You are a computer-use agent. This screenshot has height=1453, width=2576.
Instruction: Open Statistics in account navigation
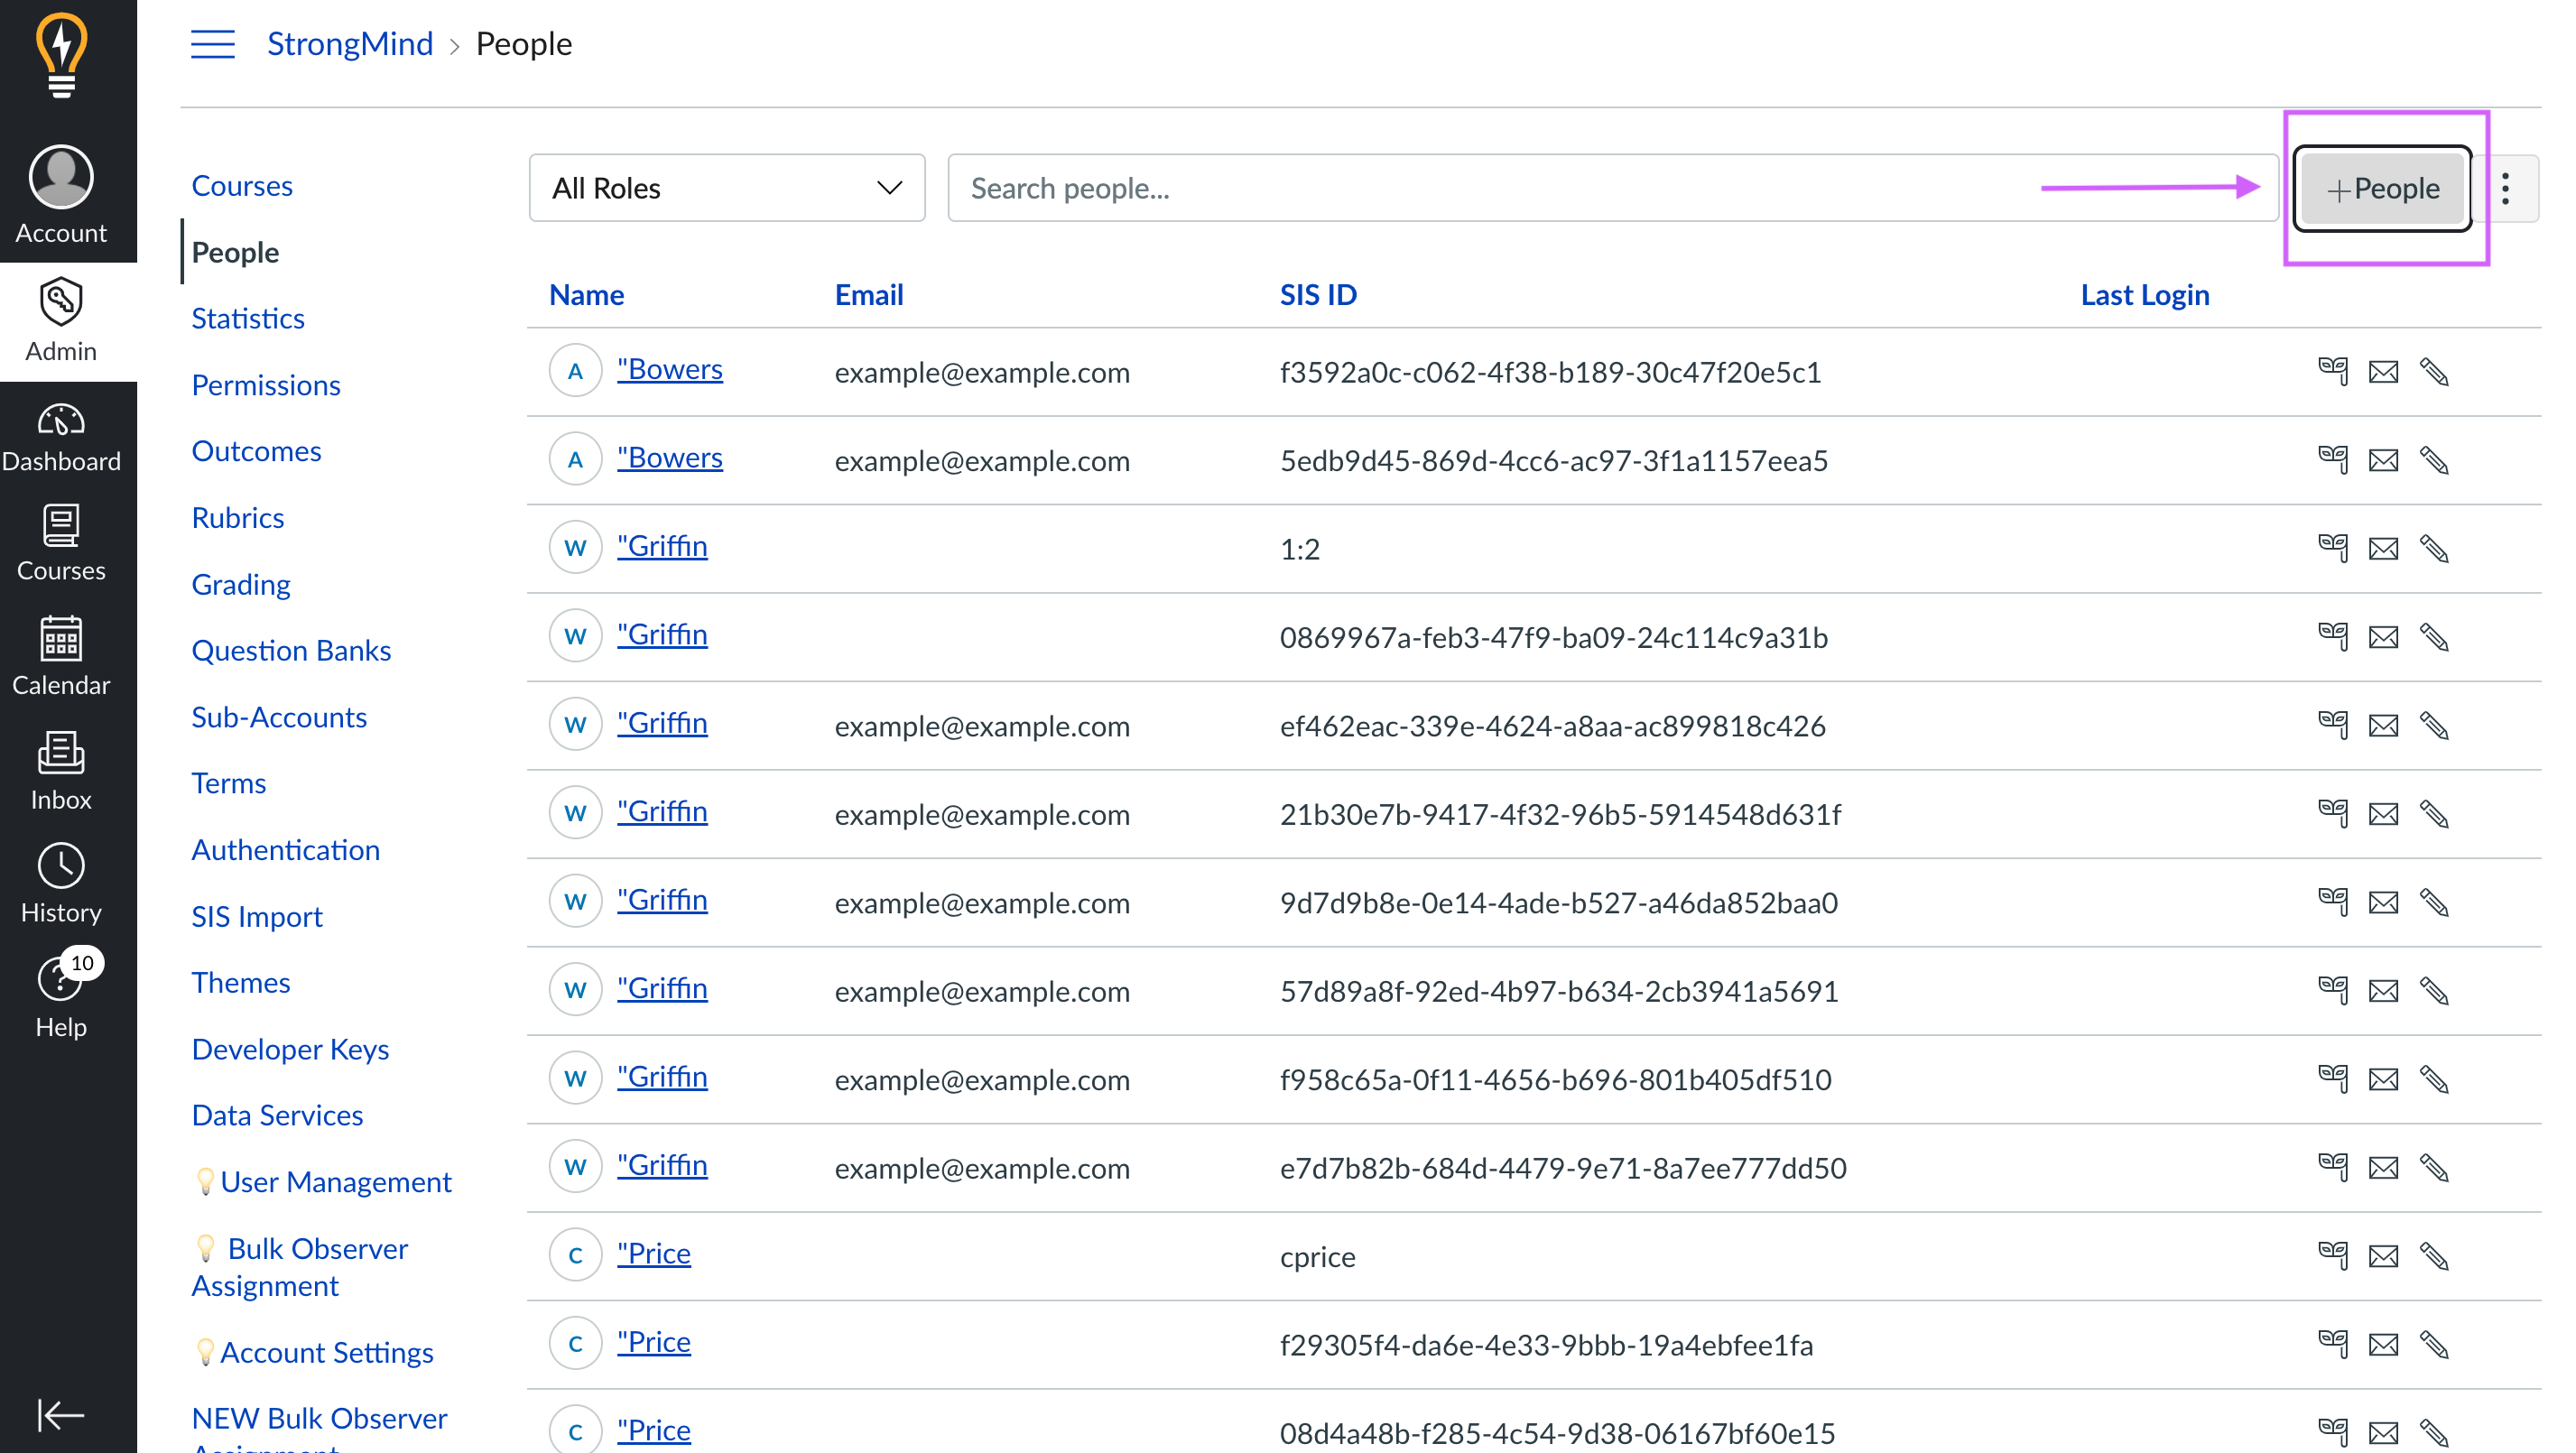tap(248, 318)
